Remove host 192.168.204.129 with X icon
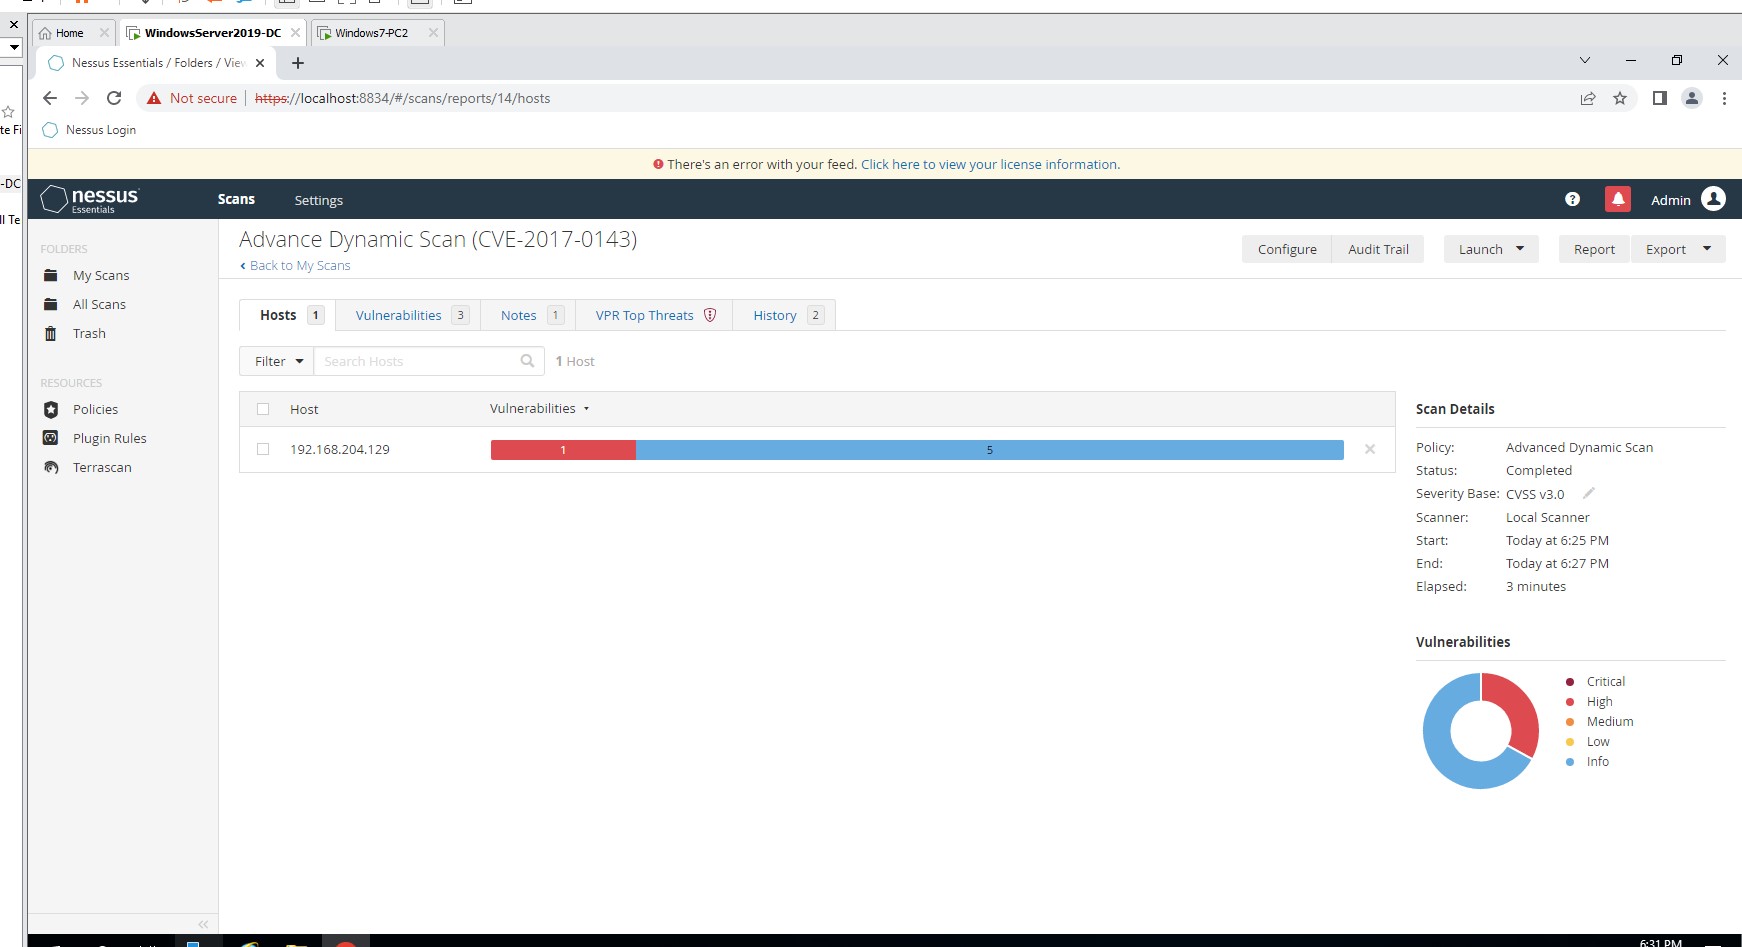 pos(1370,449)
